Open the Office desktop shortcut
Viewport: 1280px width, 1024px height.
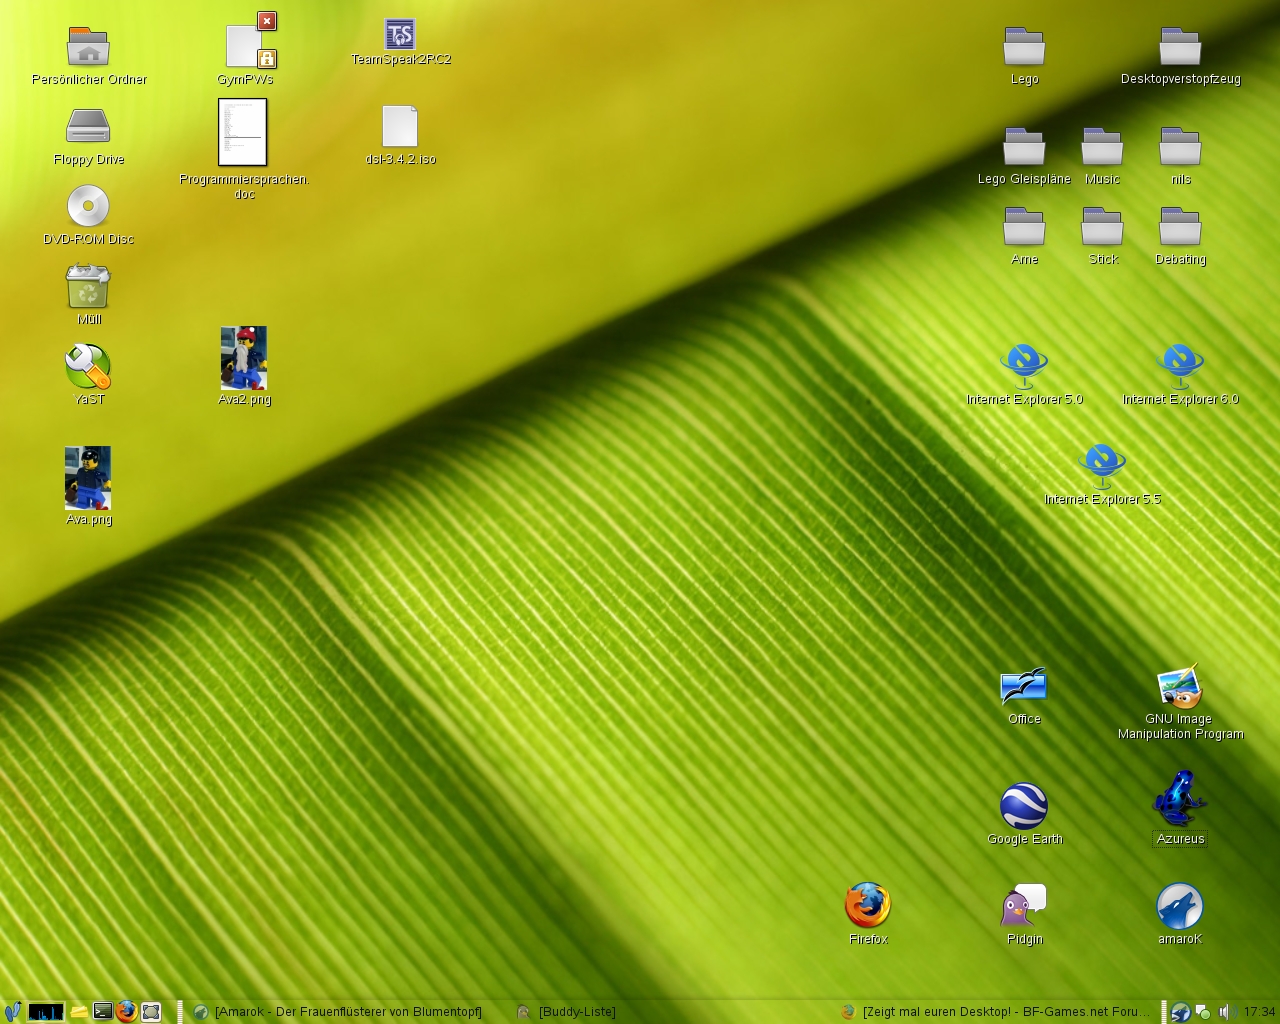pyautogui.click(x=1024, y=687)
